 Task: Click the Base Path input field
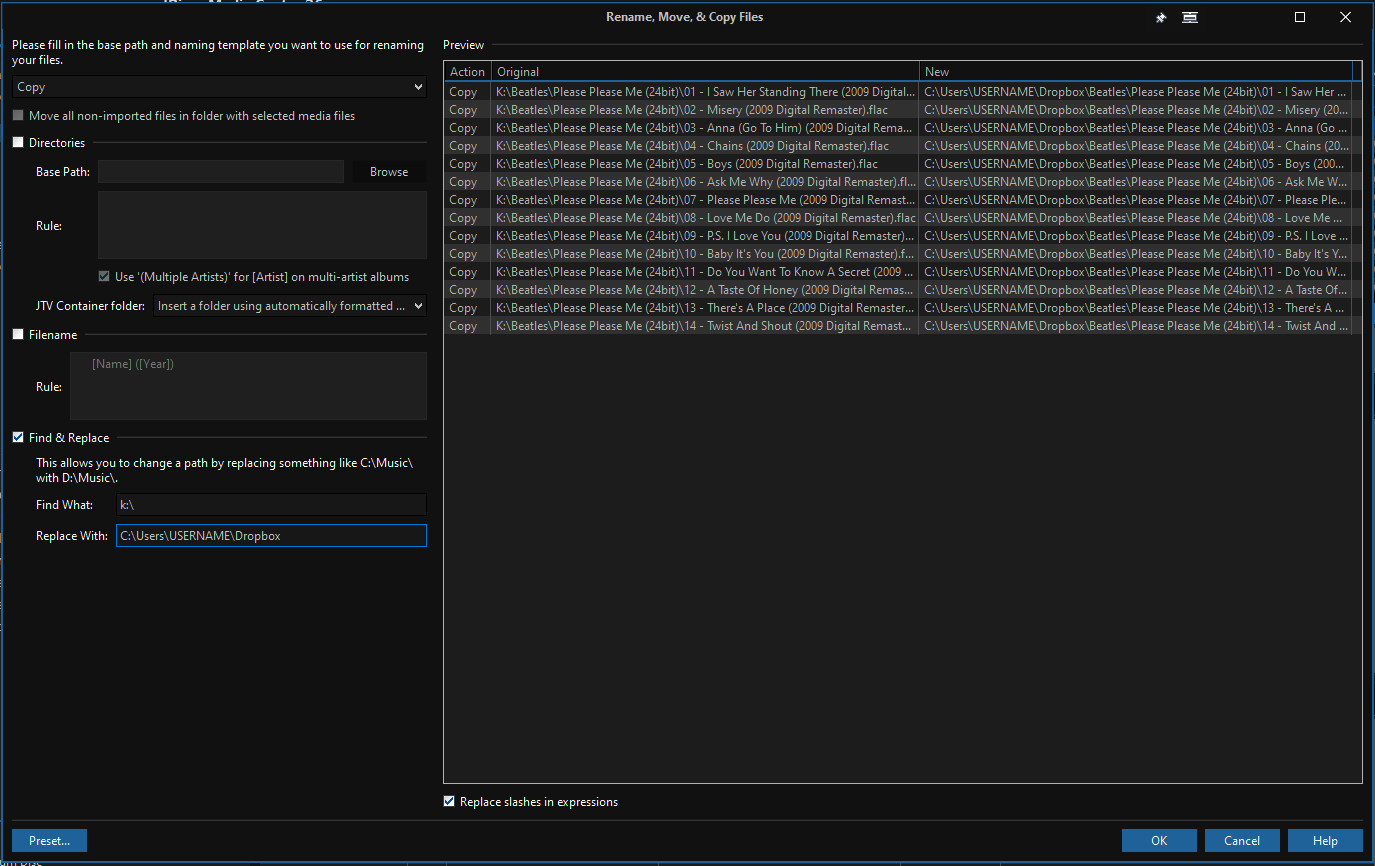pos(221,172)
